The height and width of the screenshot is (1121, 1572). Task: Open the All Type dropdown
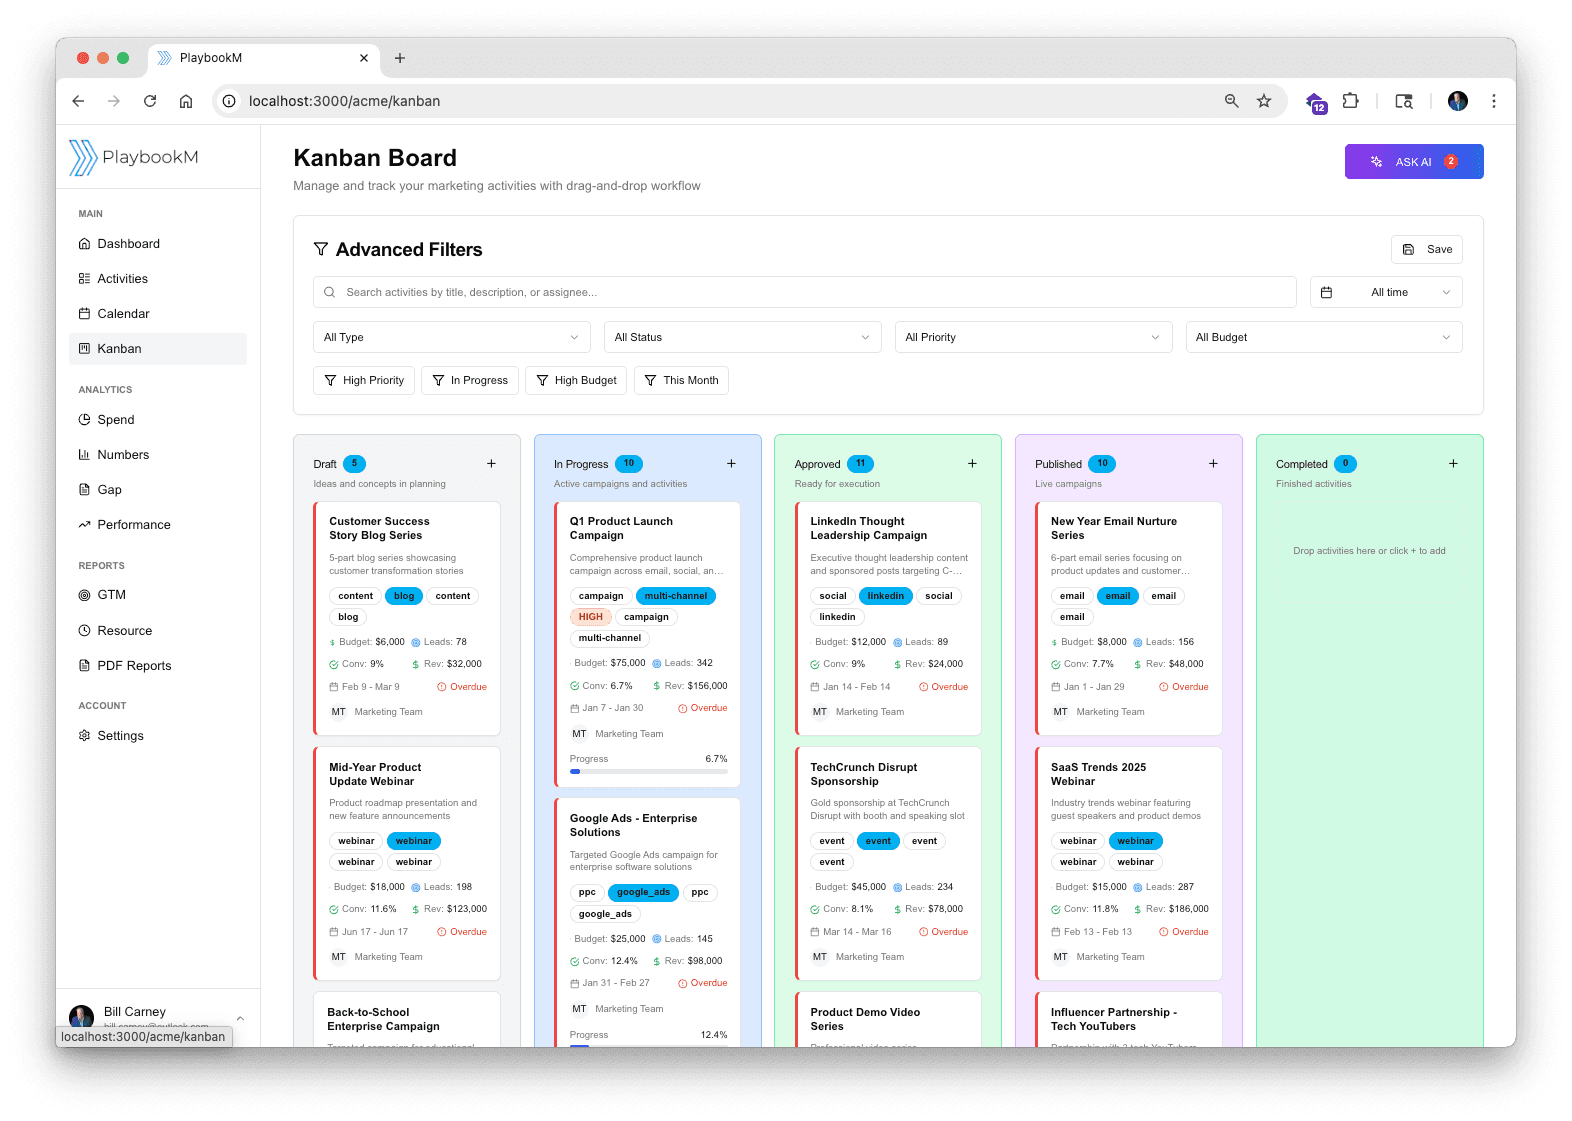tap(452, 337)
